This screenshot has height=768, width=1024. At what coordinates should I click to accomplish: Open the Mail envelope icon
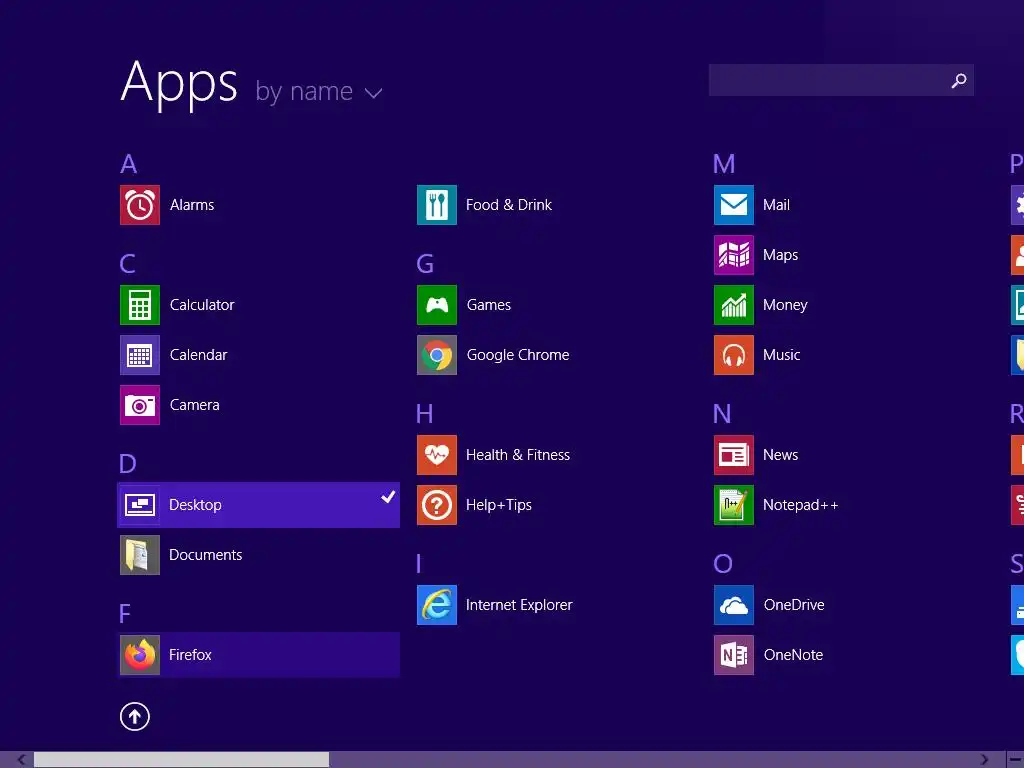734,205
